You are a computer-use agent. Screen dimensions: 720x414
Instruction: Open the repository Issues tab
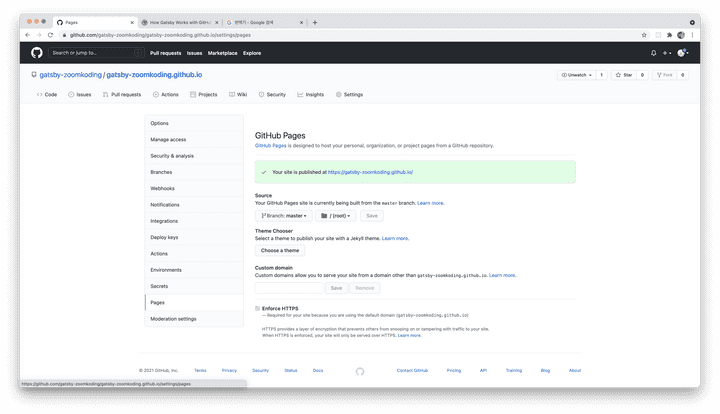(x=80, y=95)
